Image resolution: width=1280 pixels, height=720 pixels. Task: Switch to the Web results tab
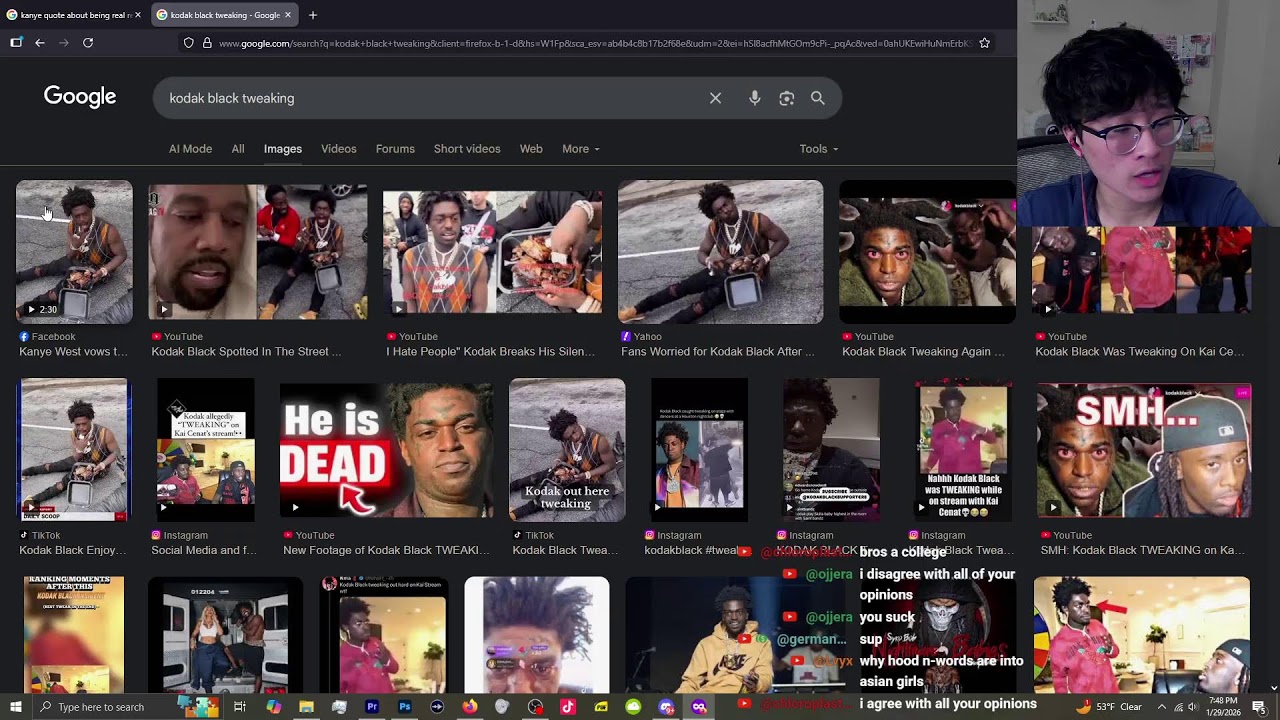531,149
